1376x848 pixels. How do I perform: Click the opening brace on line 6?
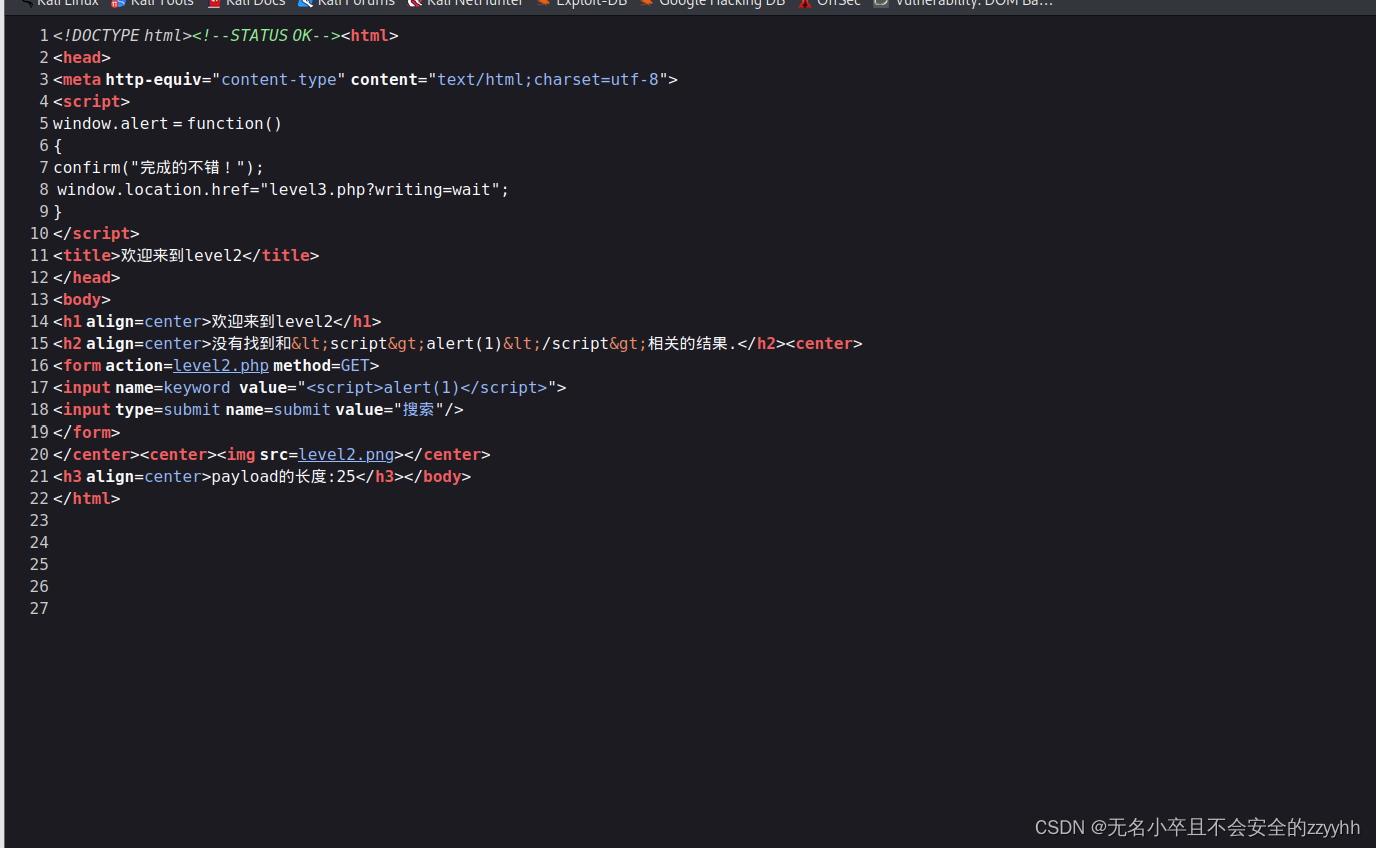(58, 146)
